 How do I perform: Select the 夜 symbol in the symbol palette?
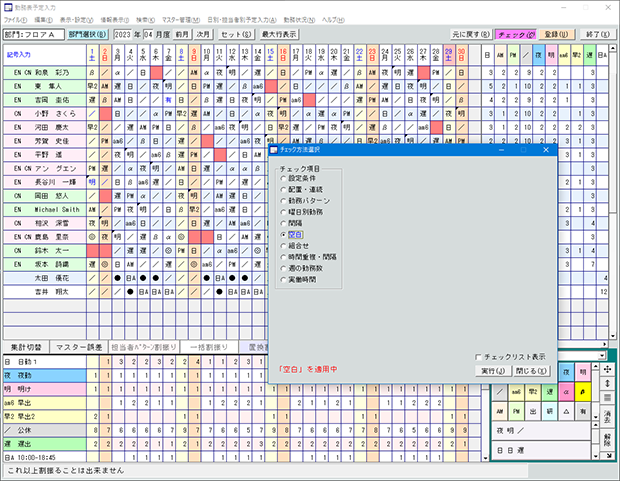(566, 372)
